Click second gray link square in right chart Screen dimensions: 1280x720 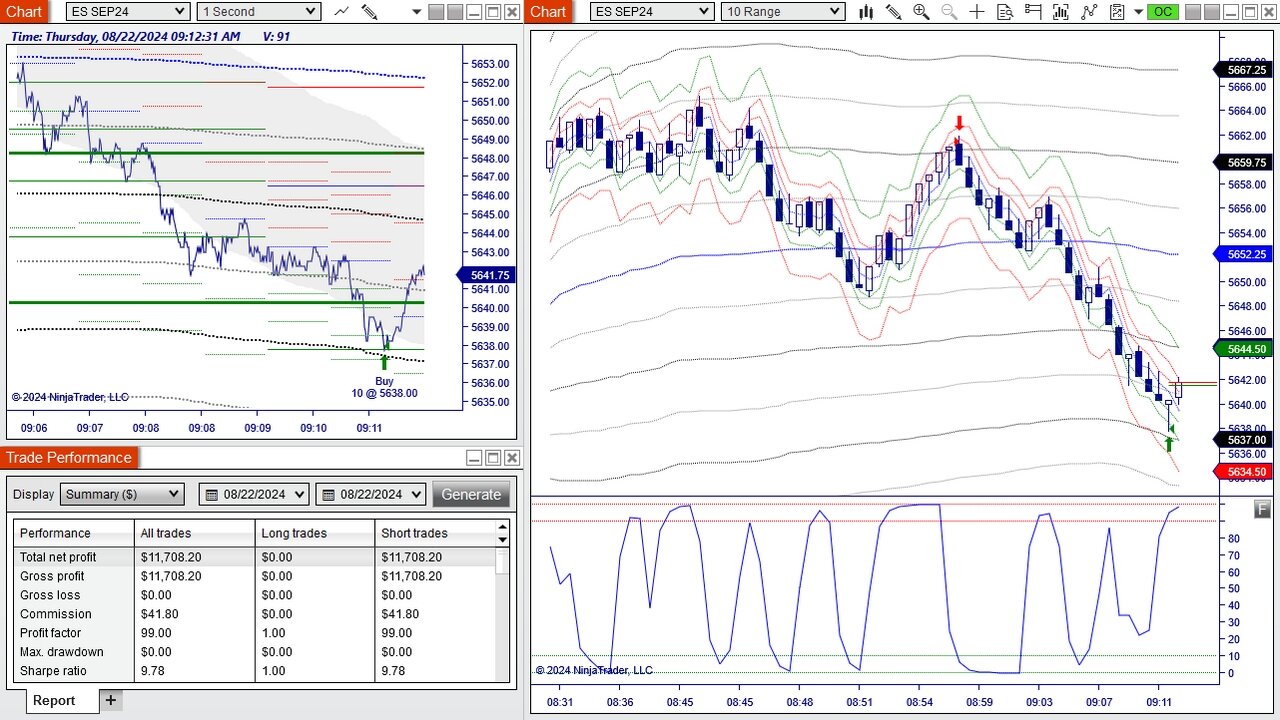[1211, 11]
